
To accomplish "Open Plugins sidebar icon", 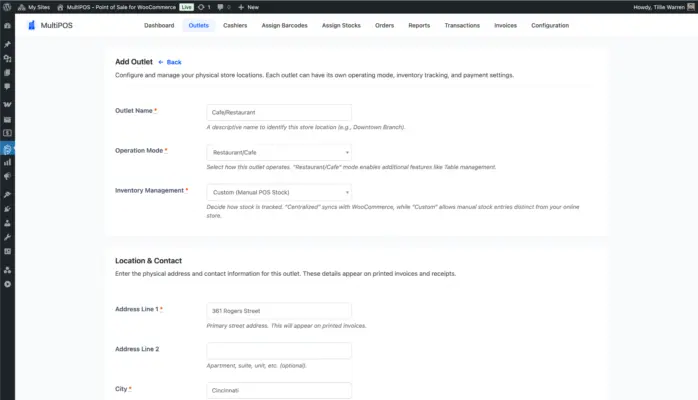I will click(x=7, y=209).
